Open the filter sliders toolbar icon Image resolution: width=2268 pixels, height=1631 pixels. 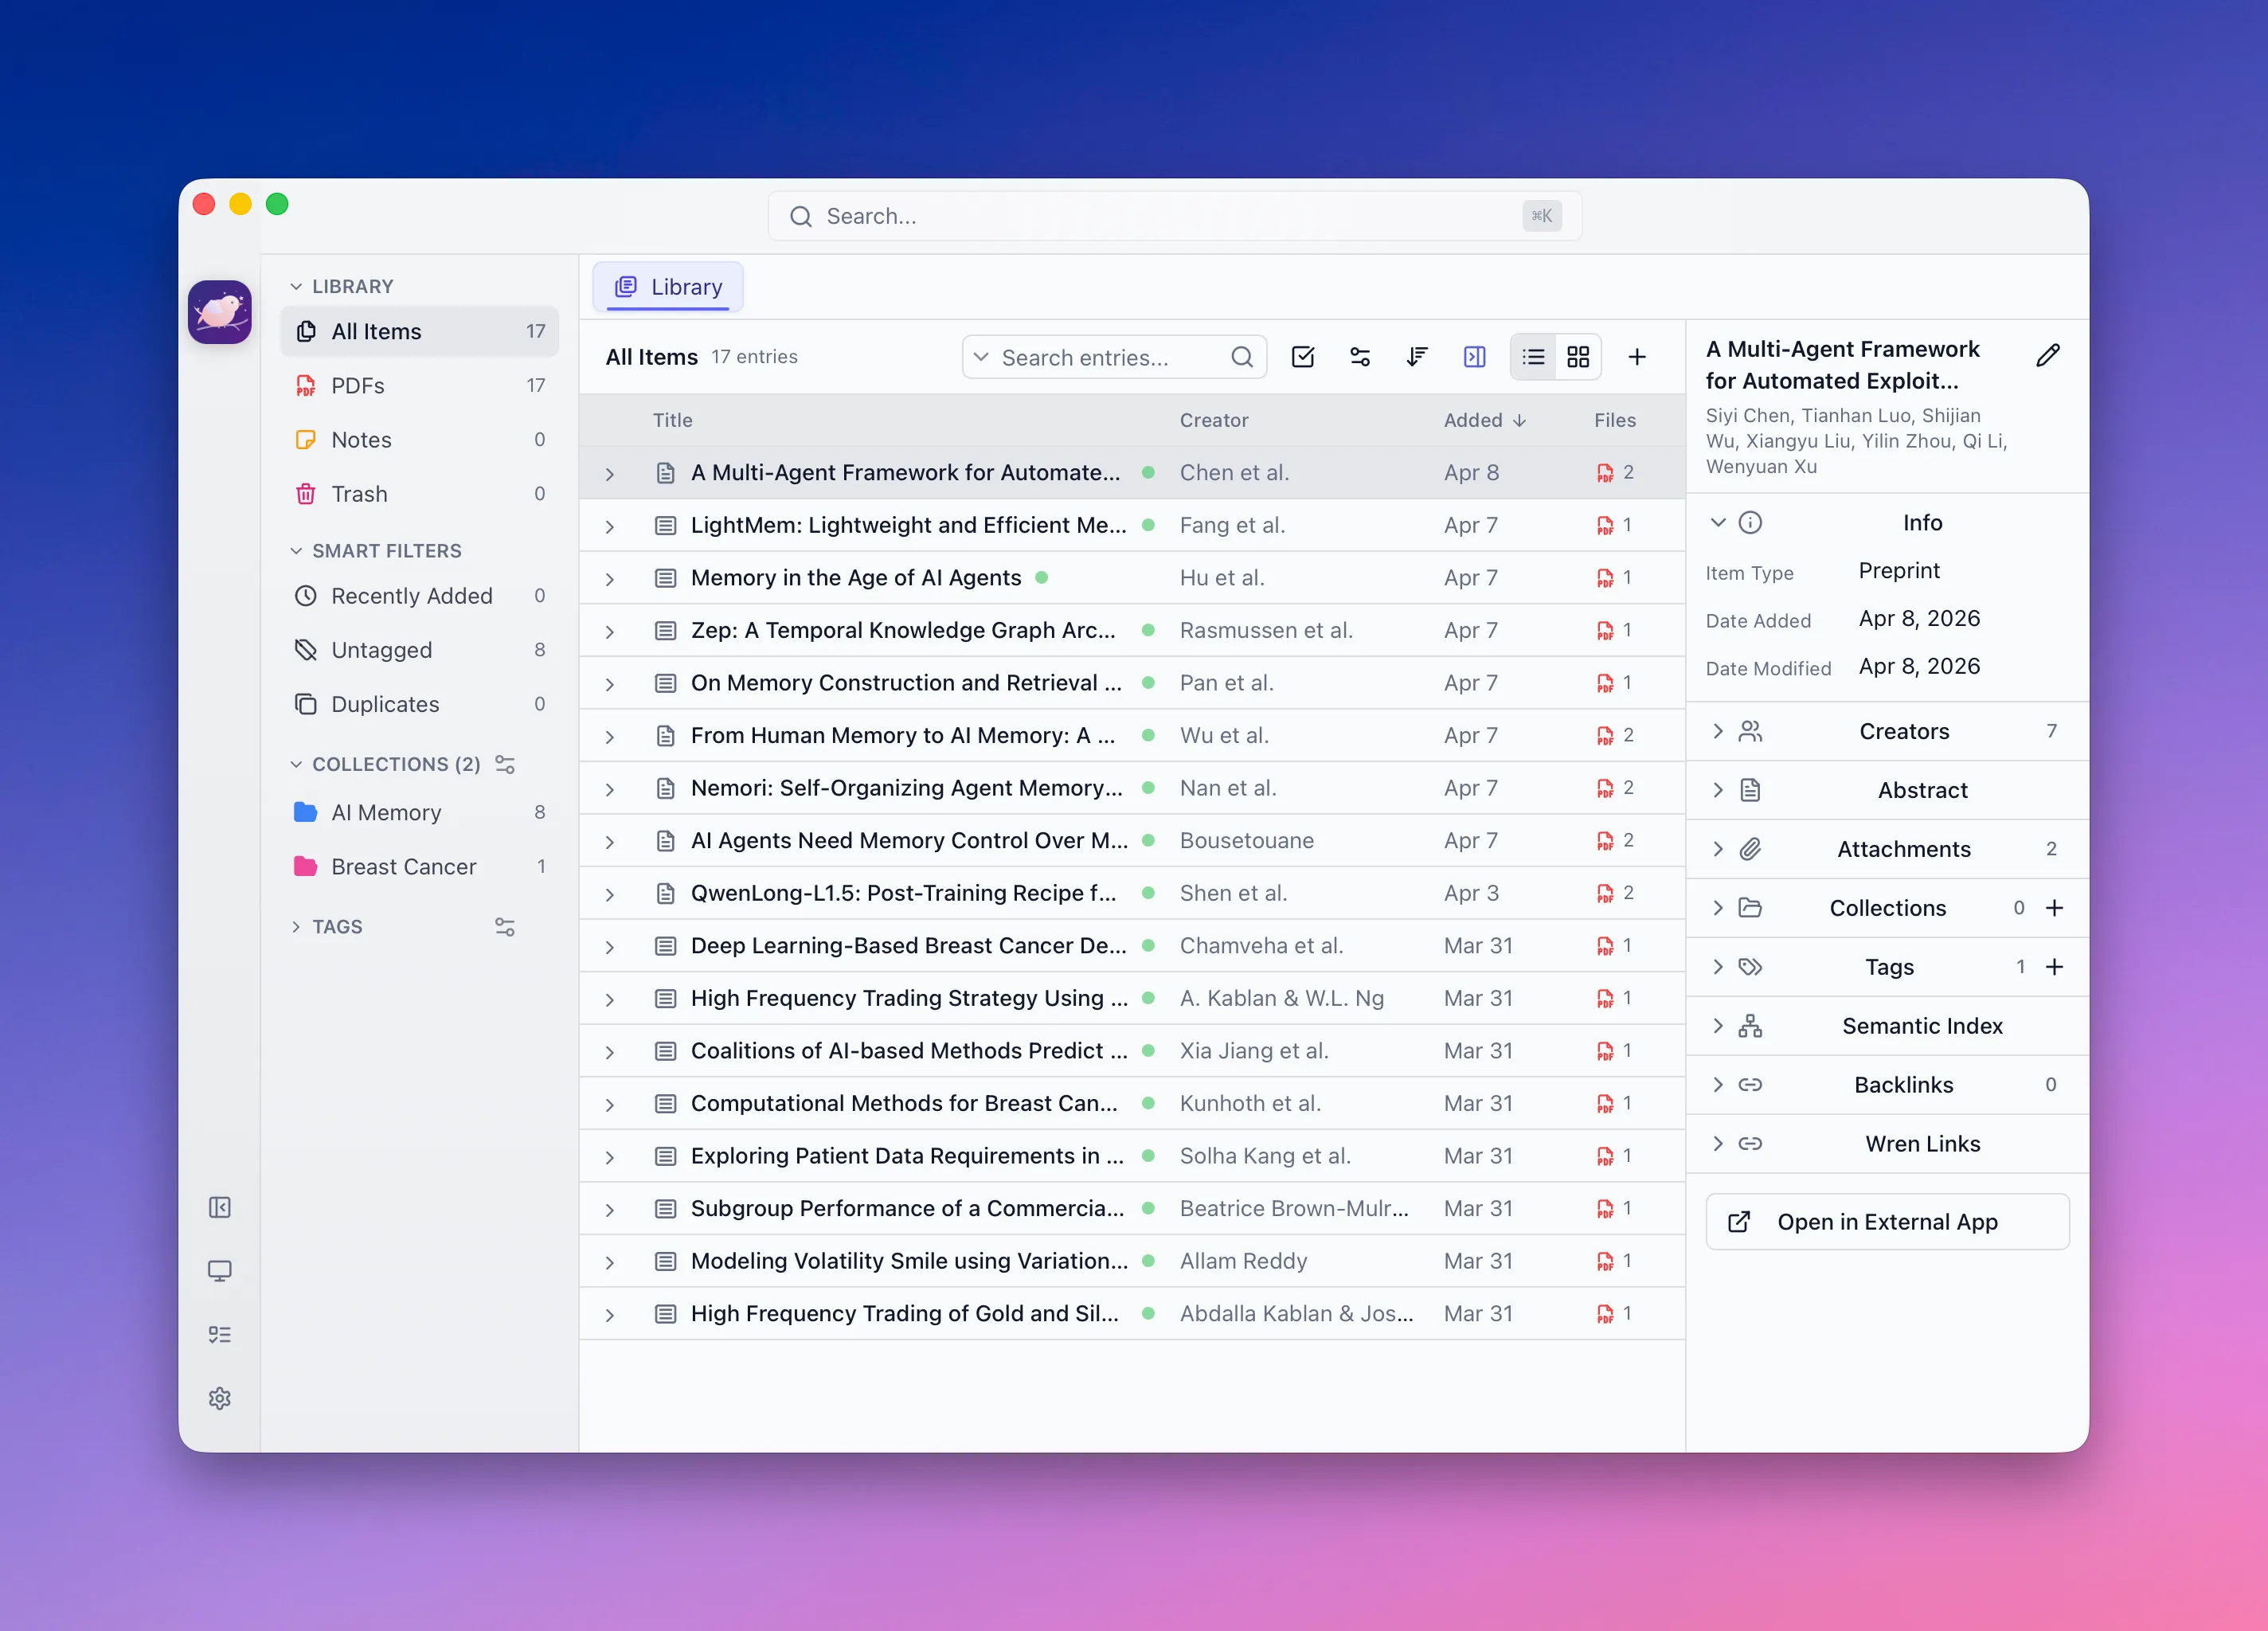(1359, 357)
